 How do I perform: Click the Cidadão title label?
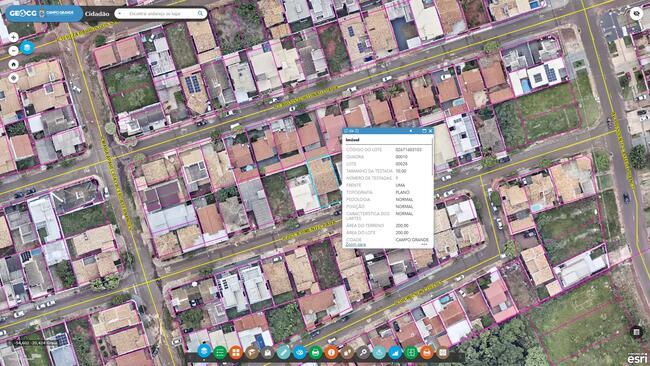coord(97,14)
